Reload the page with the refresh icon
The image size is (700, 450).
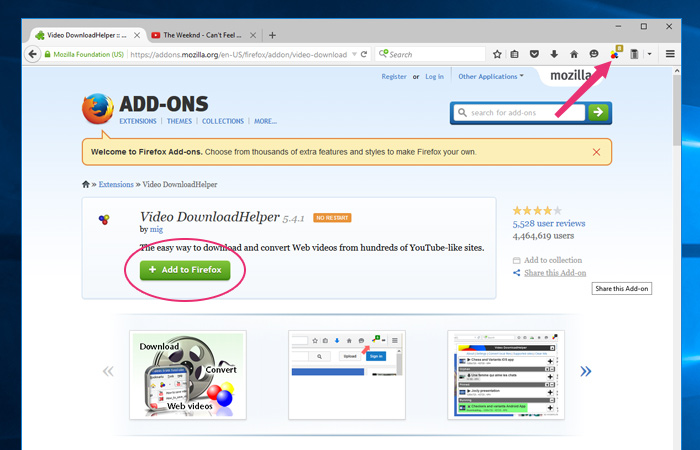(364, 54)
